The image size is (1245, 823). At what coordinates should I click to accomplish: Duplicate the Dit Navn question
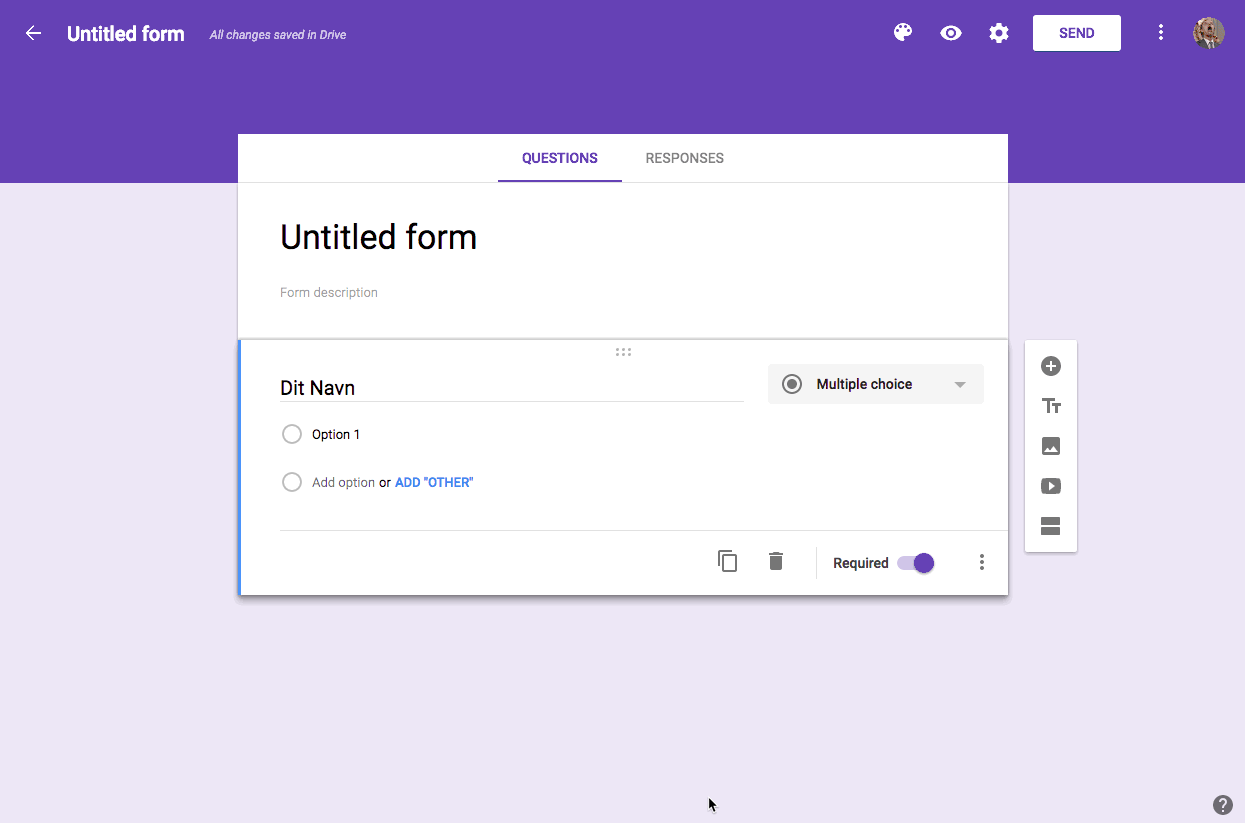point(728,562)
